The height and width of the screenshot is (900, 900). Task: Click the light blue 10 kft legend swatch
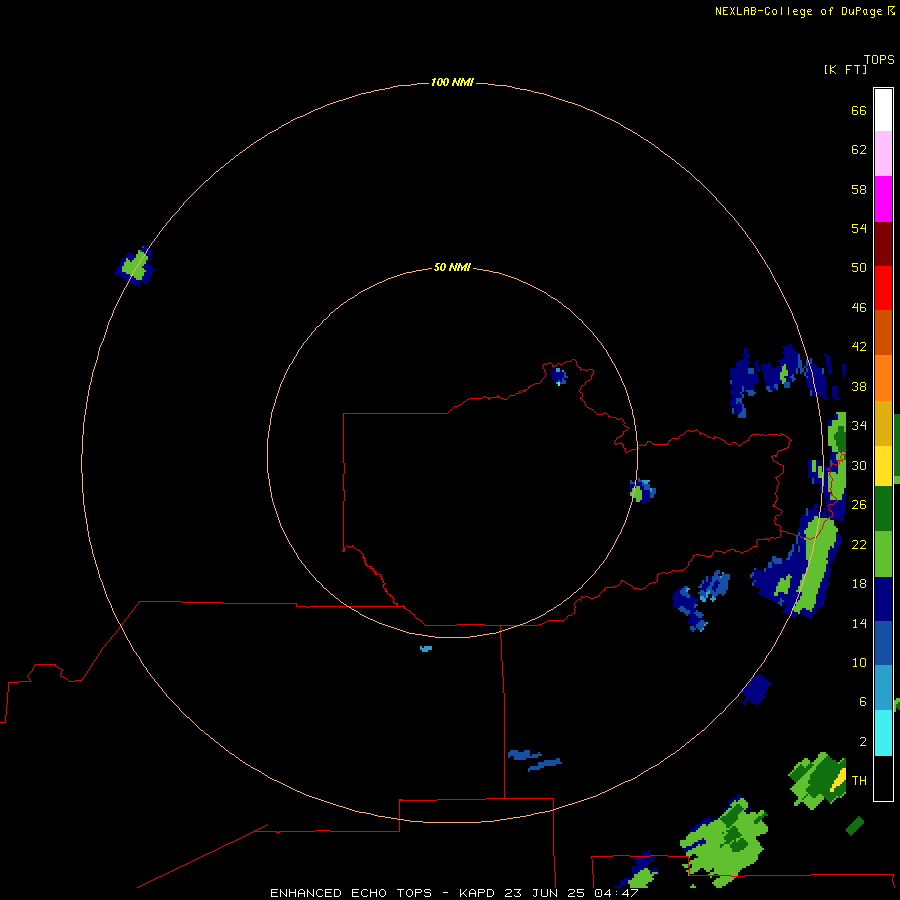coord(883,687)
